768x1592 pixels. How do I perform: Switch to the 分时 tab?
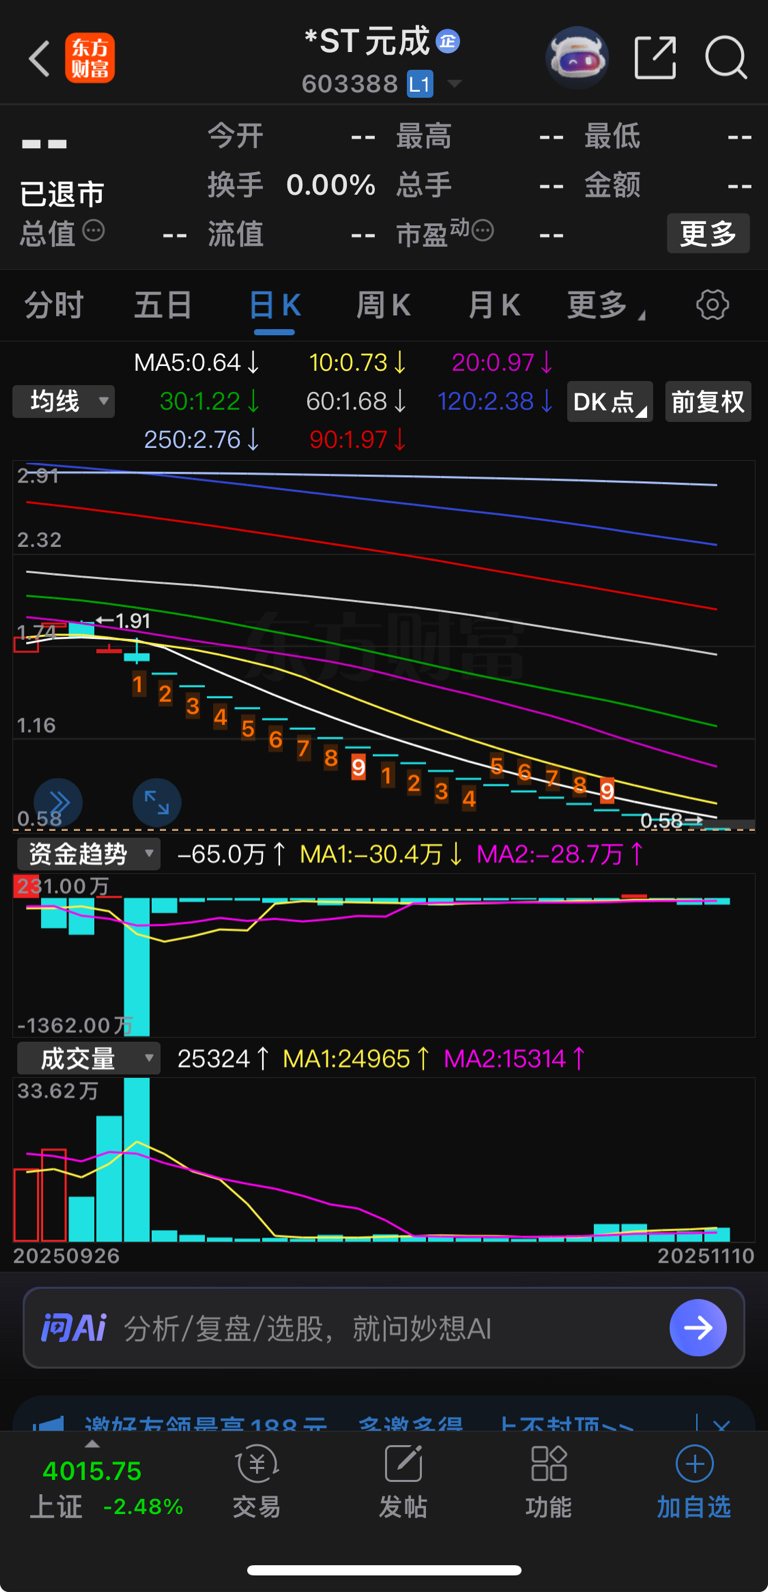point(54,305)
